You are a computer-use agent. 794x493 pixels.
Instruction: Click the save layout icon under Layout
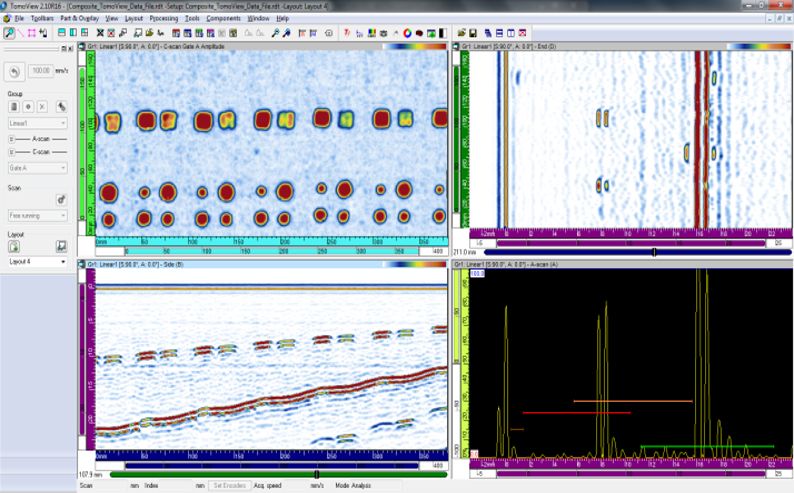[x=61, y=246]
